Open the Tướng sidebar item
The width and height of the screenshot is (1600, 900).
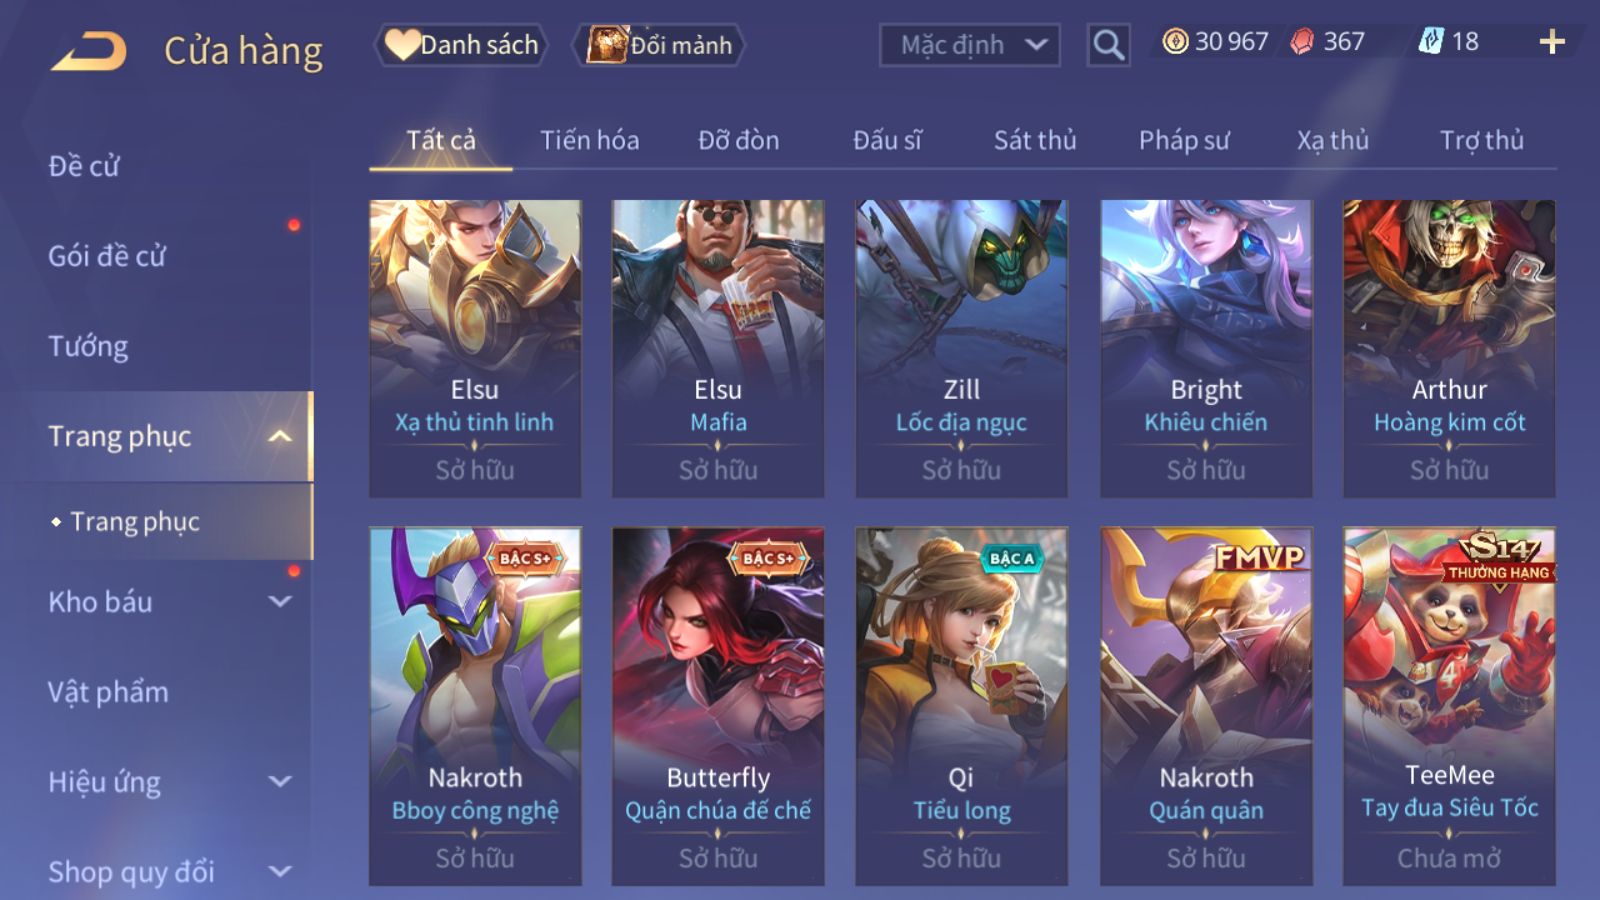(x=88, y=346)
